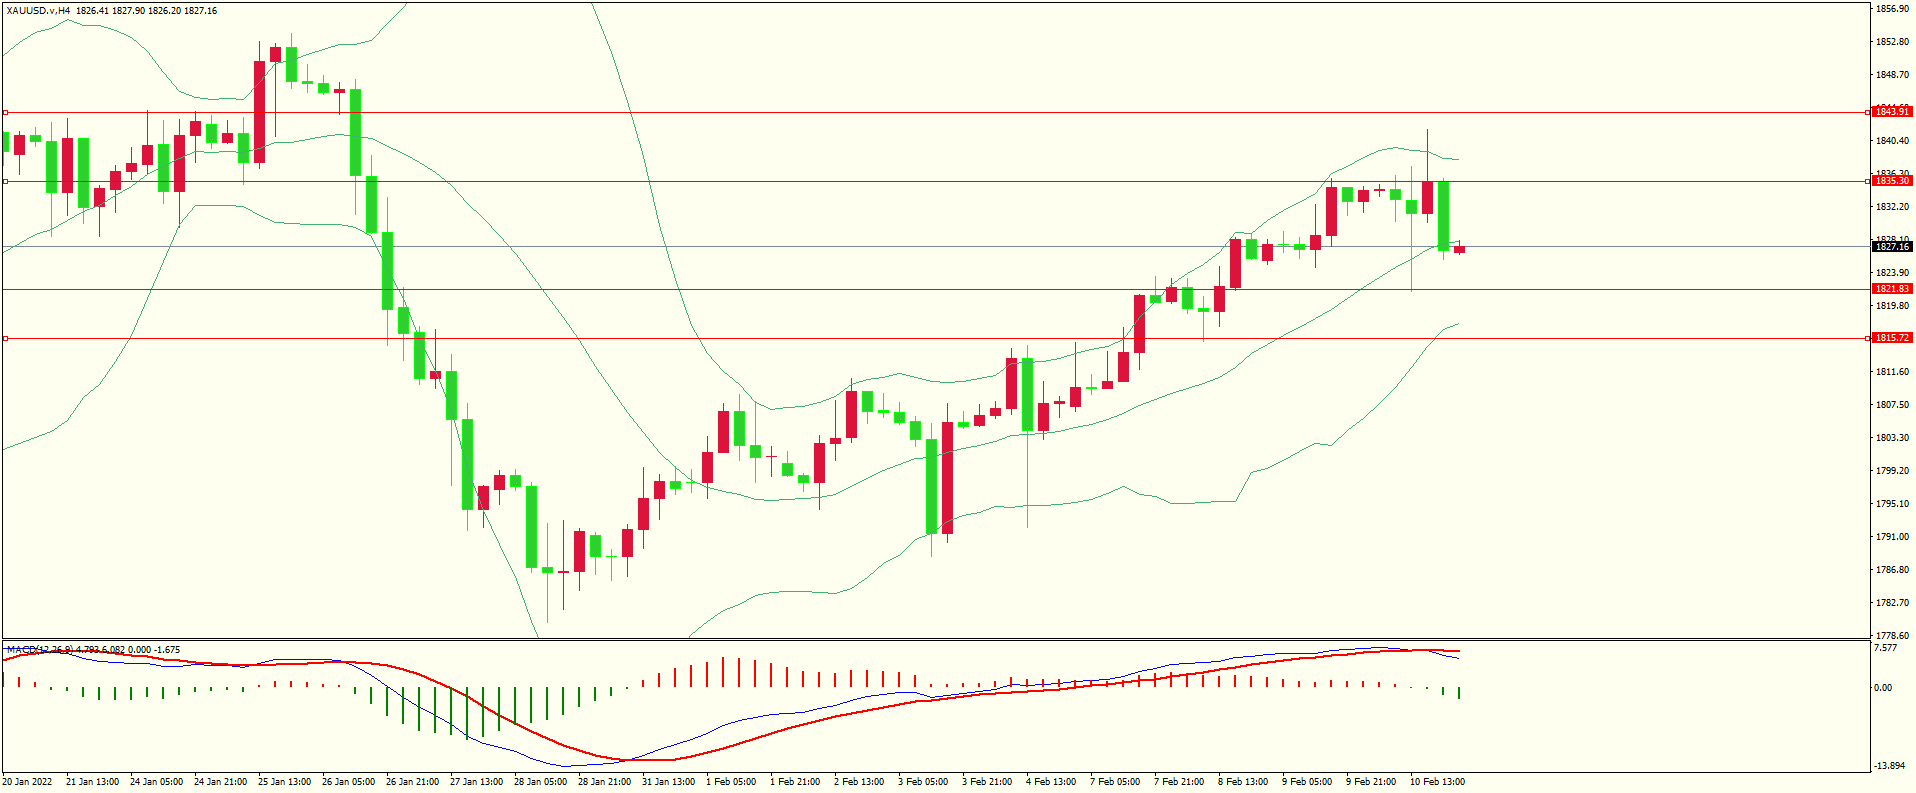This screenshot has width=1916, height=793.
Task: Click the 1778.60 price axis label
Action: click(1892, 636)
